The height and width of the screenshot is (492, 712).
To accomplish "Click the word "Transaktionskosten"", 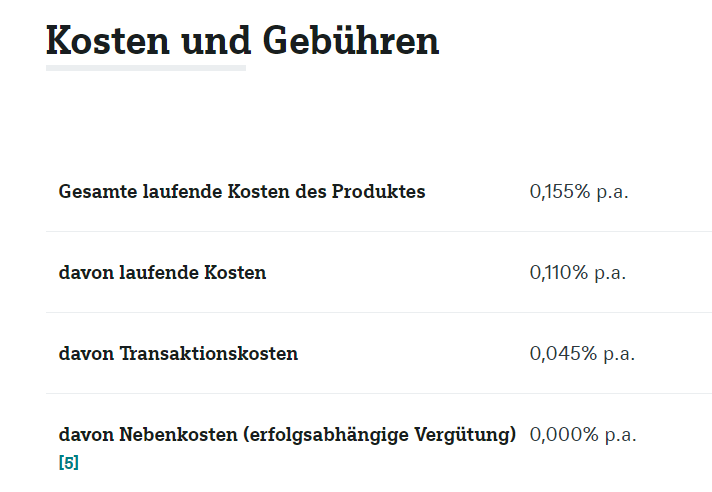I will pos(209,354).
